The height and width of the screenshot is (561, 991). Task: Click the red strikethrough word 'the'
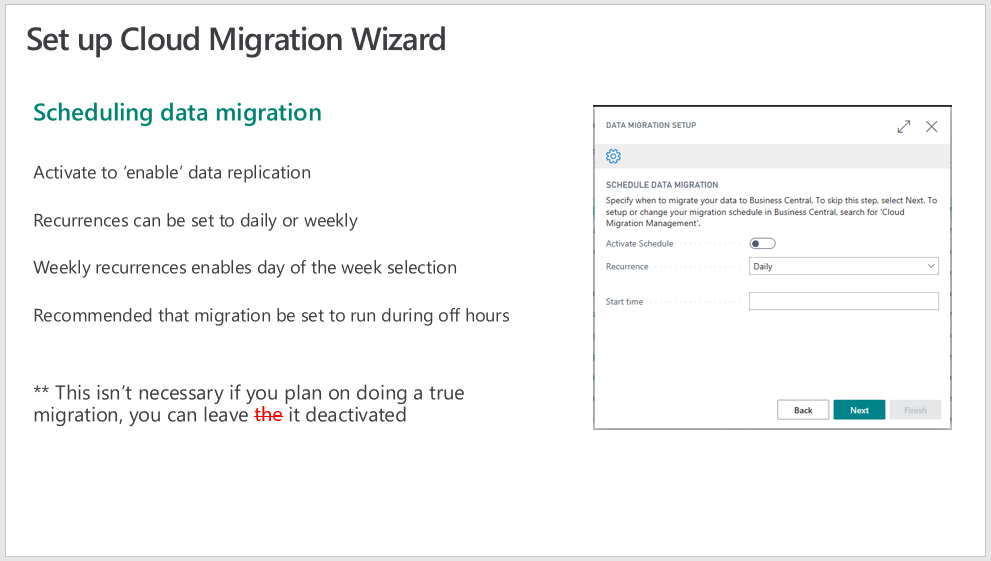click(x=268, y=415)
